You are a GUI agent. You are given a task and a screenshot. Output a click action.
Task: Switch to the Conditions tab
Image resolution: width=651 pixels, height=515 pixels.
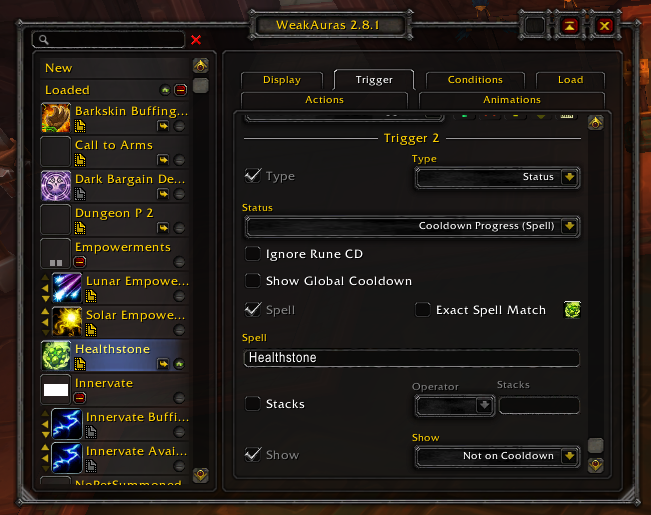475,80
